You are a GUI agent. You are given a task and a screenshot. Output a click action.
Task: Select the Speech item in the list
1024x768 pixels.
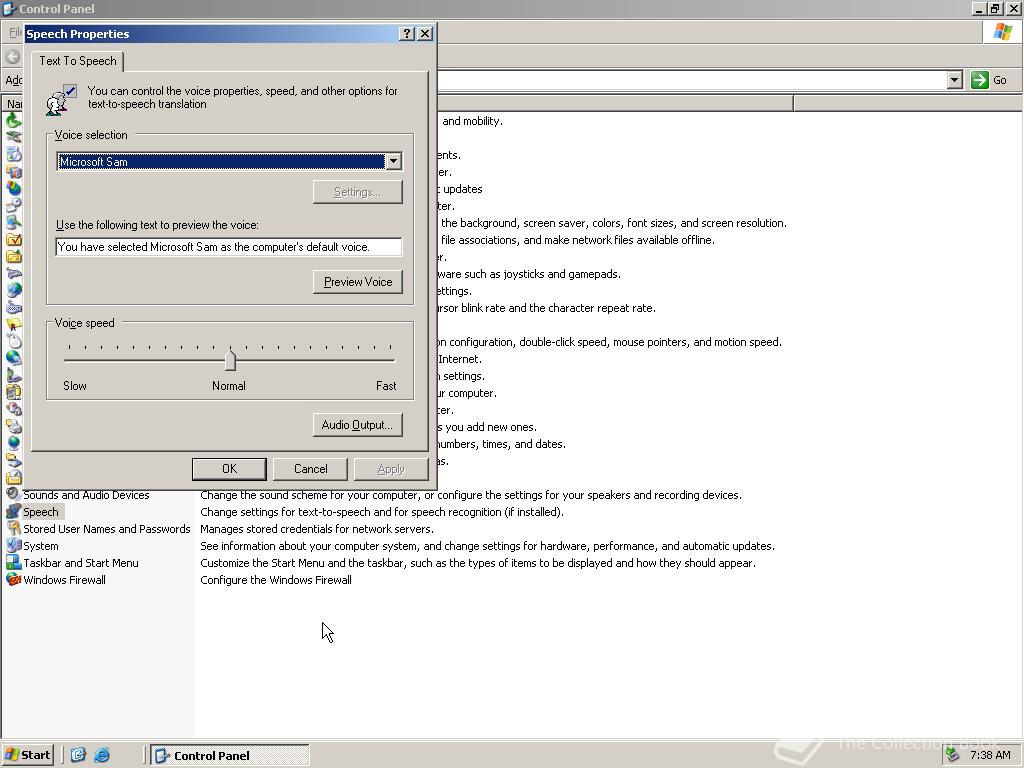40,511
